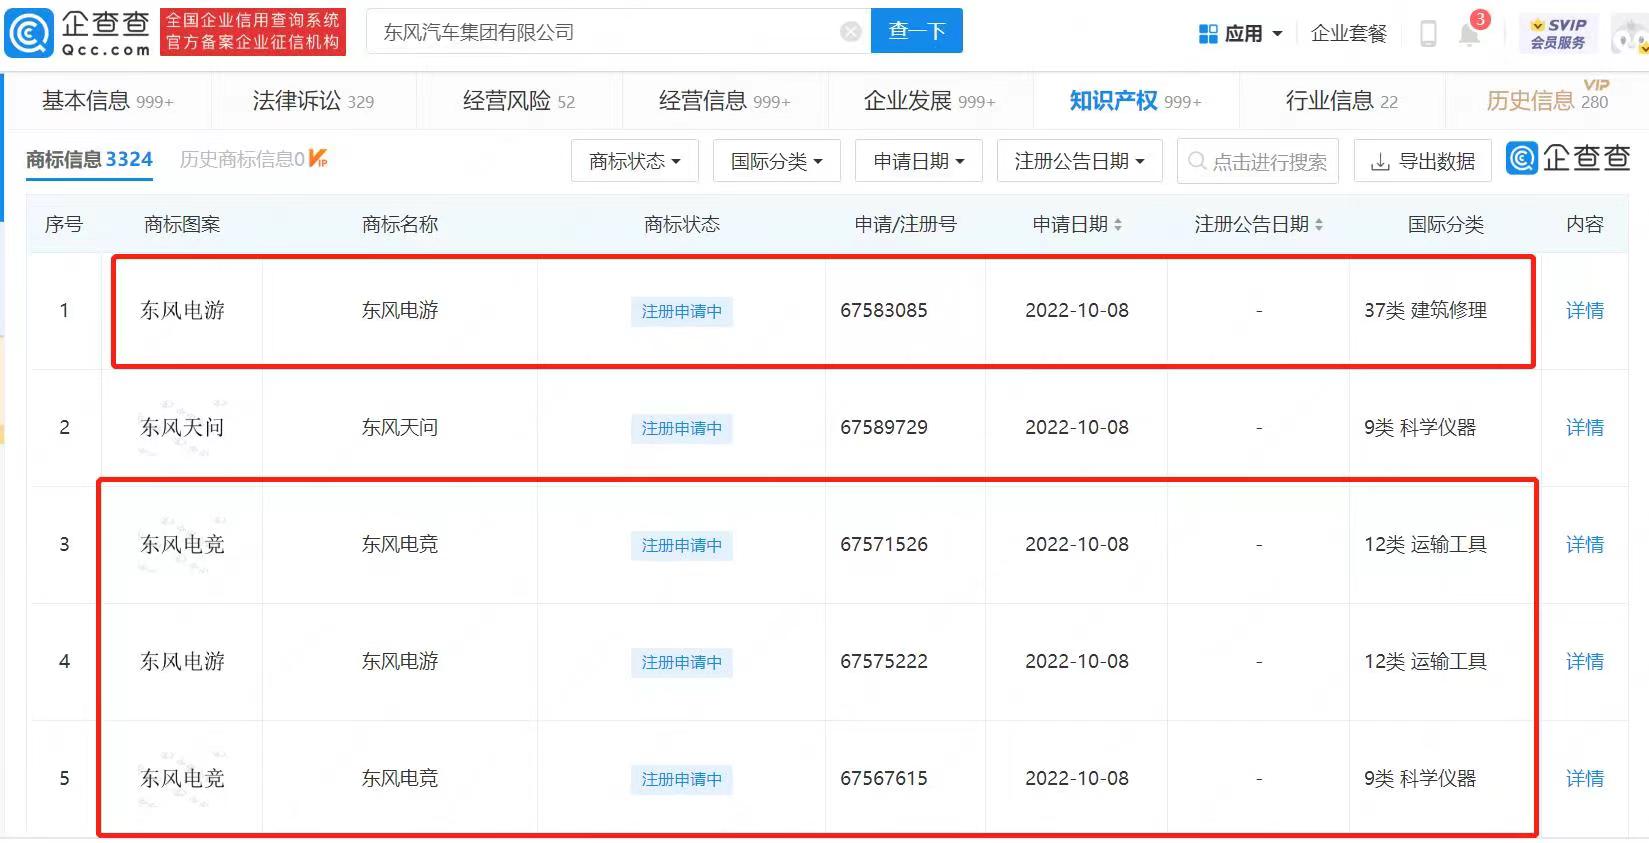The image size is (1649, 843).
Task: Click the 申请/注册号 column header
Action: click(905, 225)
